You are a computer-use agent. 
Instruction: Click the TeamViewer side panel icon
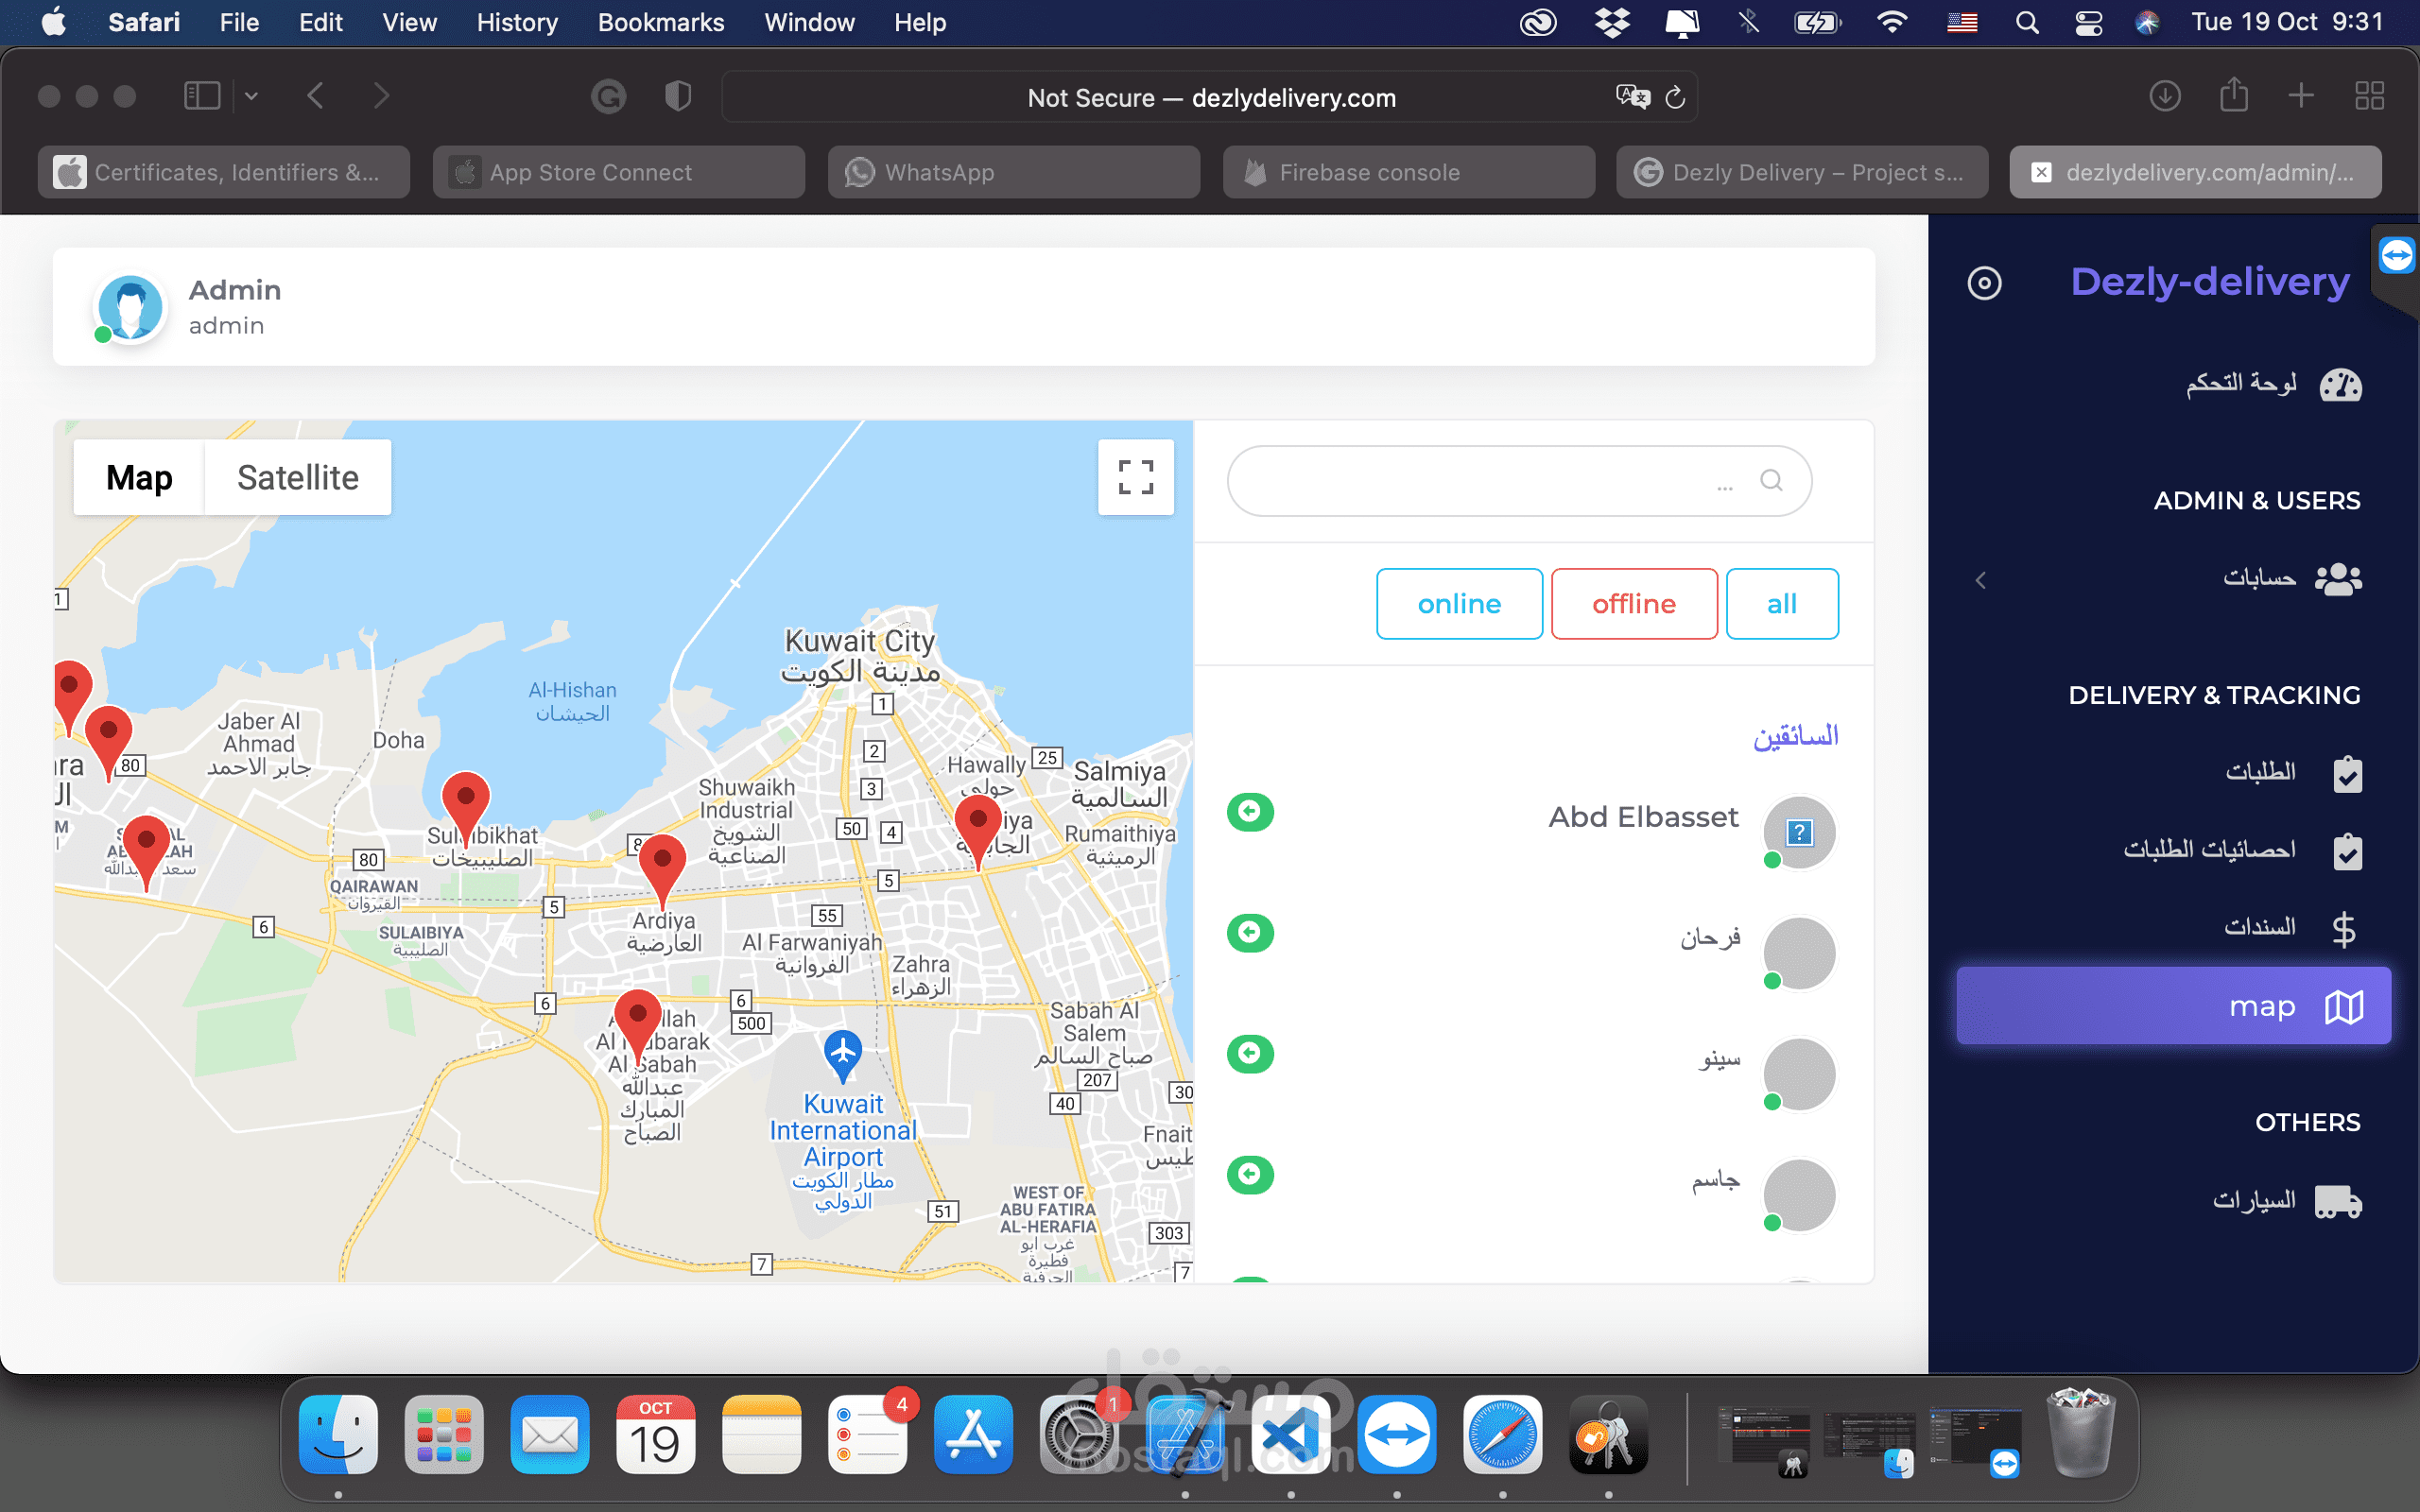click(x=2397, y=256)
